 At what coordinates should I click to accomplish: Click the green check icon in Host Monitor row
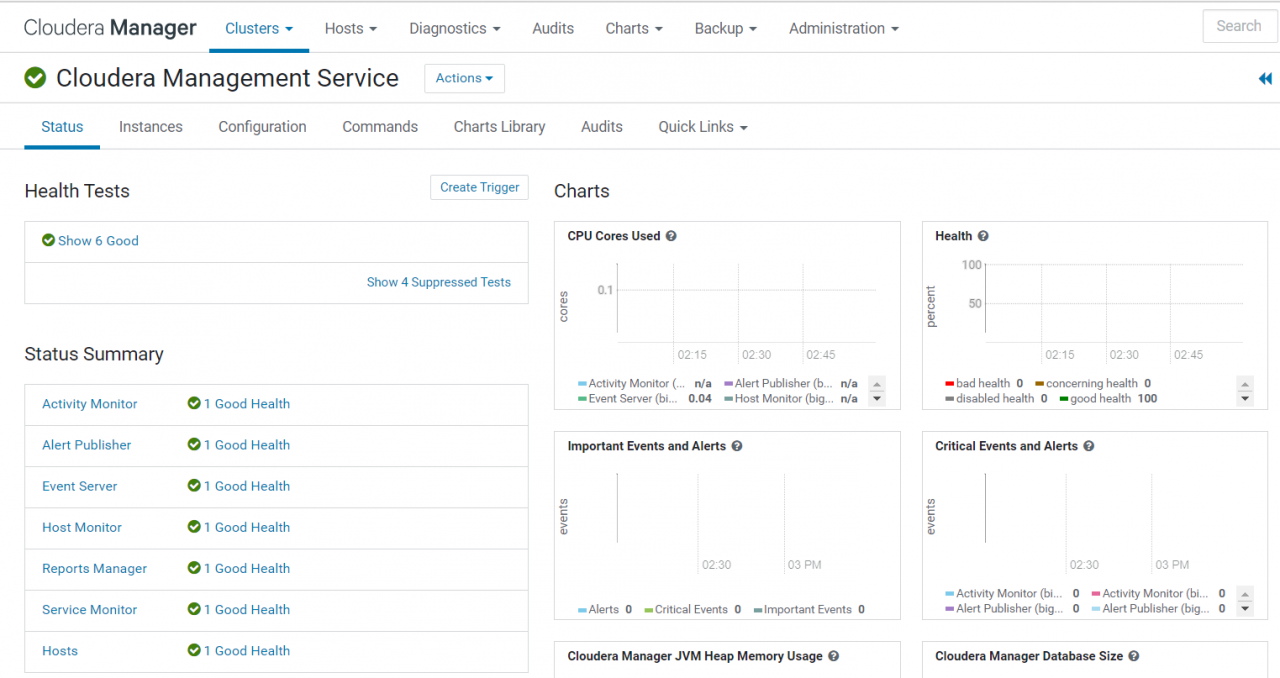194,526
